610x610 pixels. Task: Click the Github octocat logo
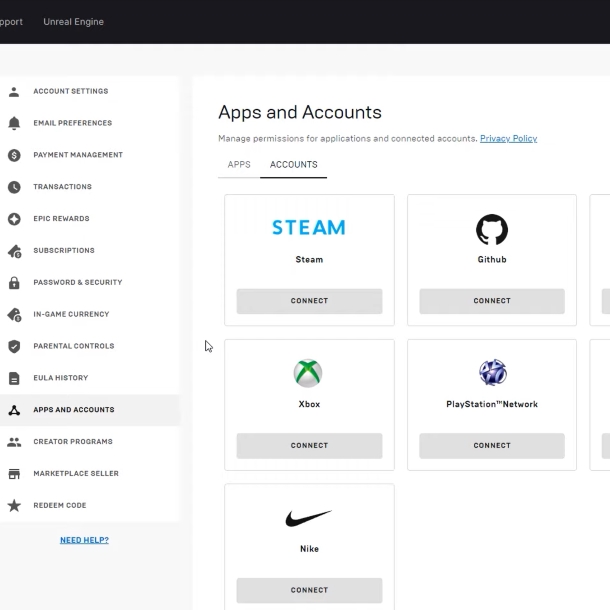[x=492, y=230]
